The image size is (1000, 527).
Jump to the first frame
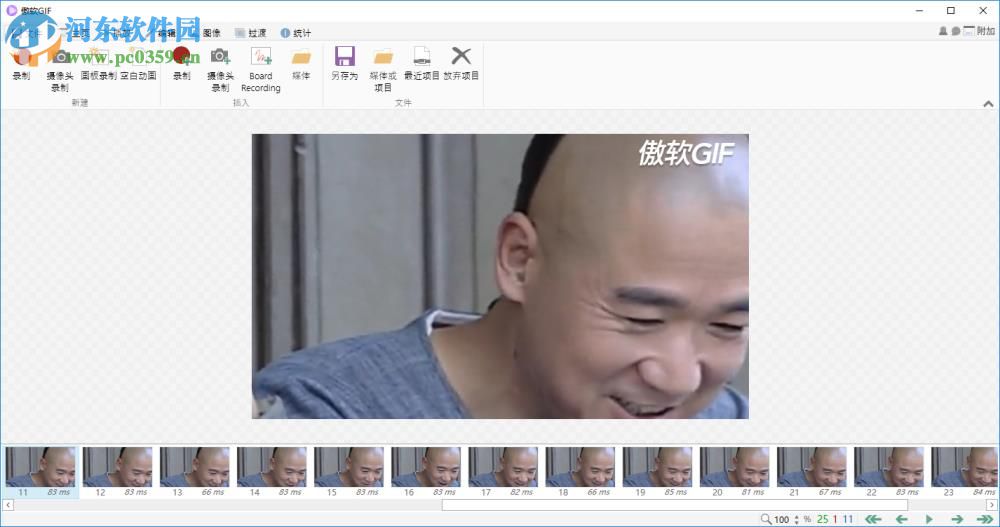coord(873,519)
